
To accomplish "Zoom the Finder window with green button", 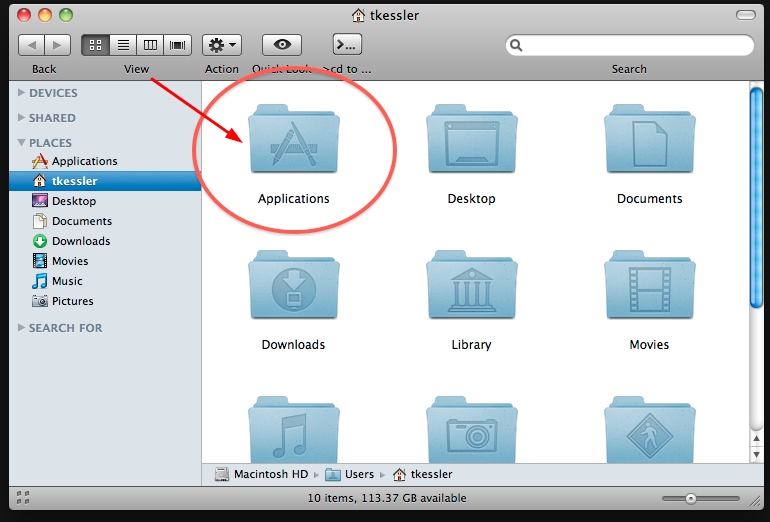I will [66, 15].
